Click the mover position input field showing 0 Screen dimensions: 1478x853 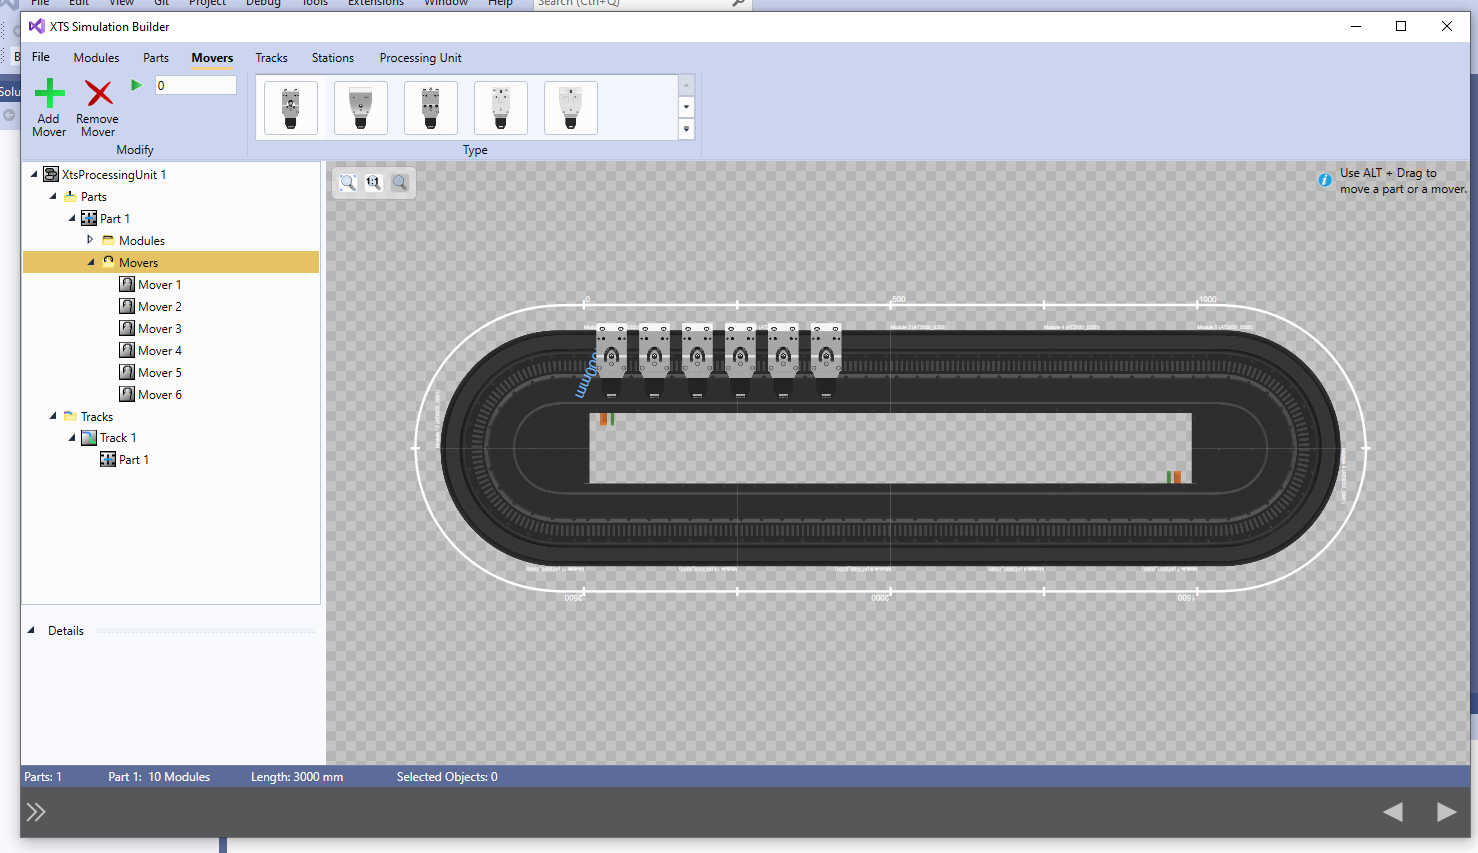click(x=196, y=85)
